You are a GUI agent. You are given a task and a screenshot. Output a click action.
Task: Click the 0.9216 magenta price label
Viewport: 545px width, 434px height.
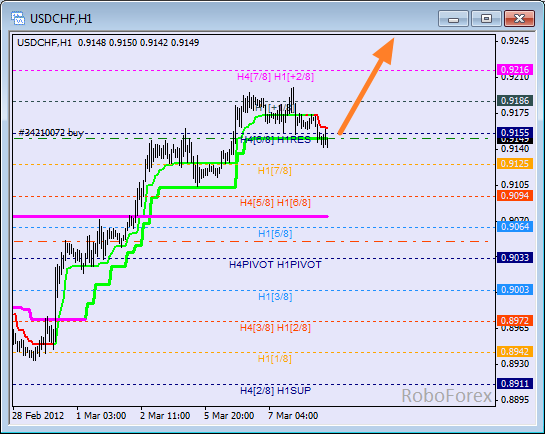tap(515, 69)
